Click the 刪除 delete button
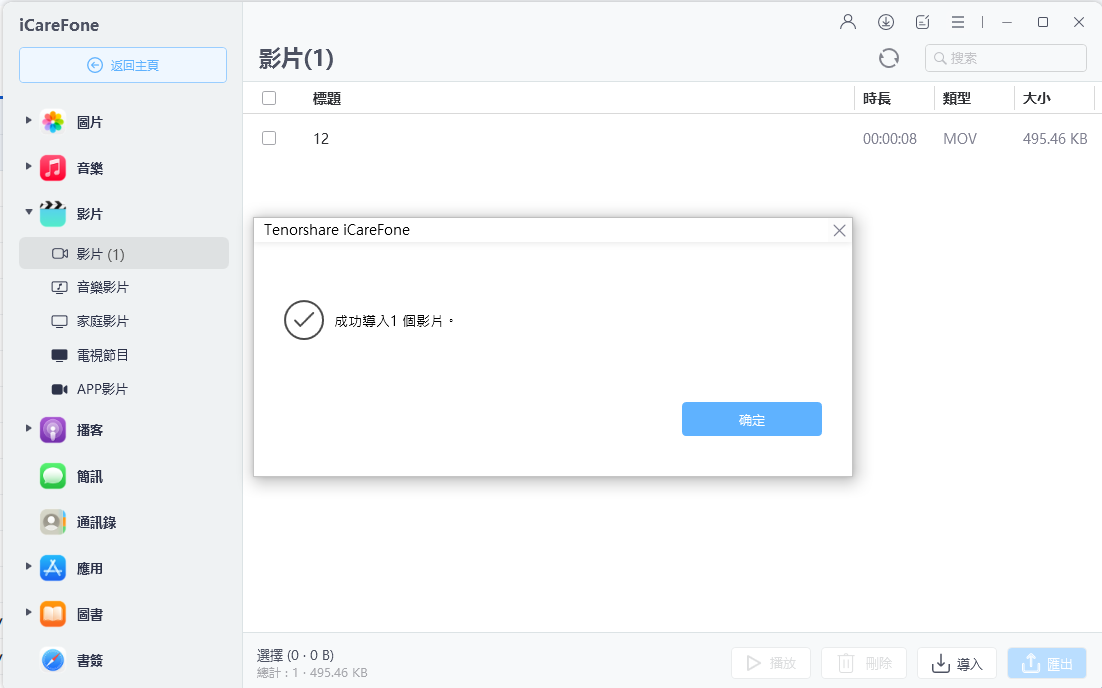 864,663
